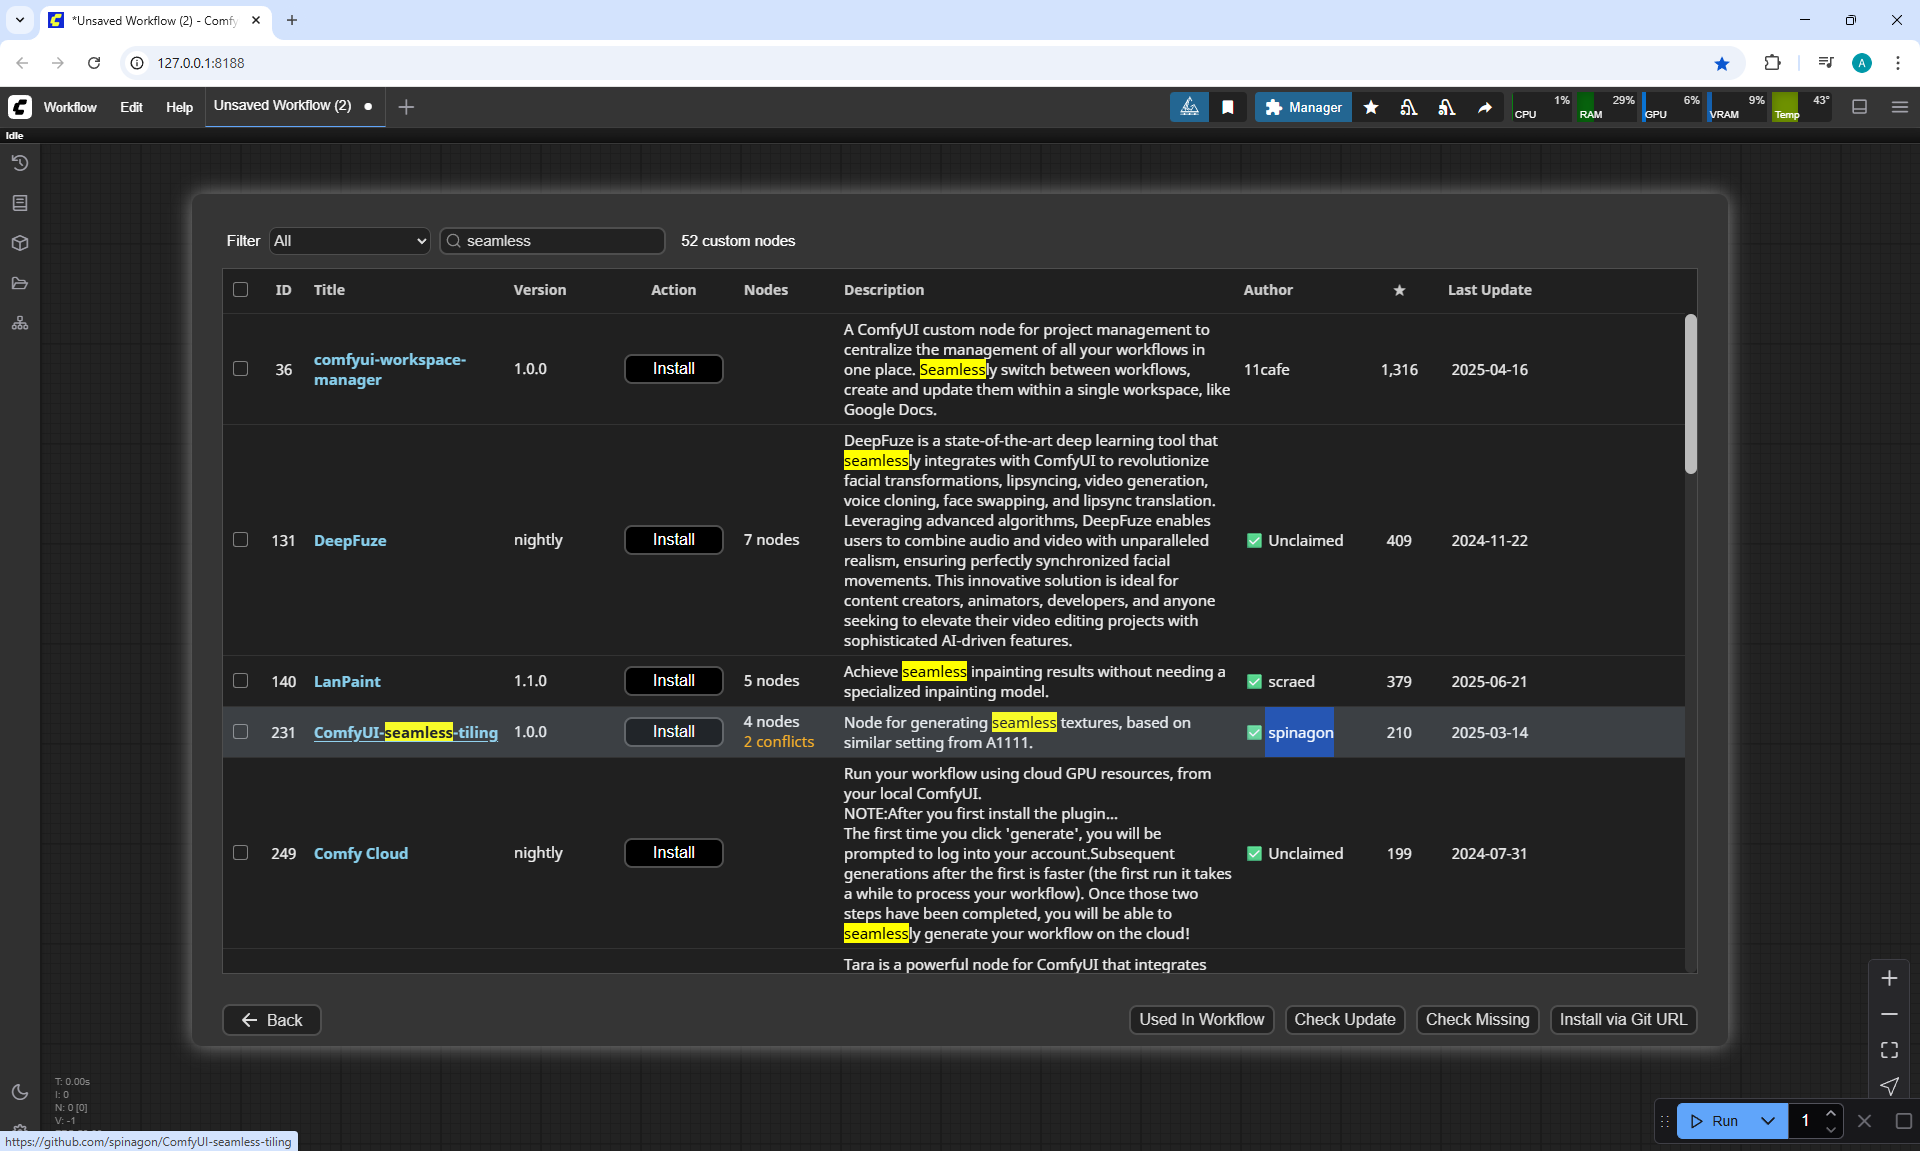This screenshot has height=1151, width=1920.
Task: Toggle the select-all header checkbox
Action: [x=240, y=290]
